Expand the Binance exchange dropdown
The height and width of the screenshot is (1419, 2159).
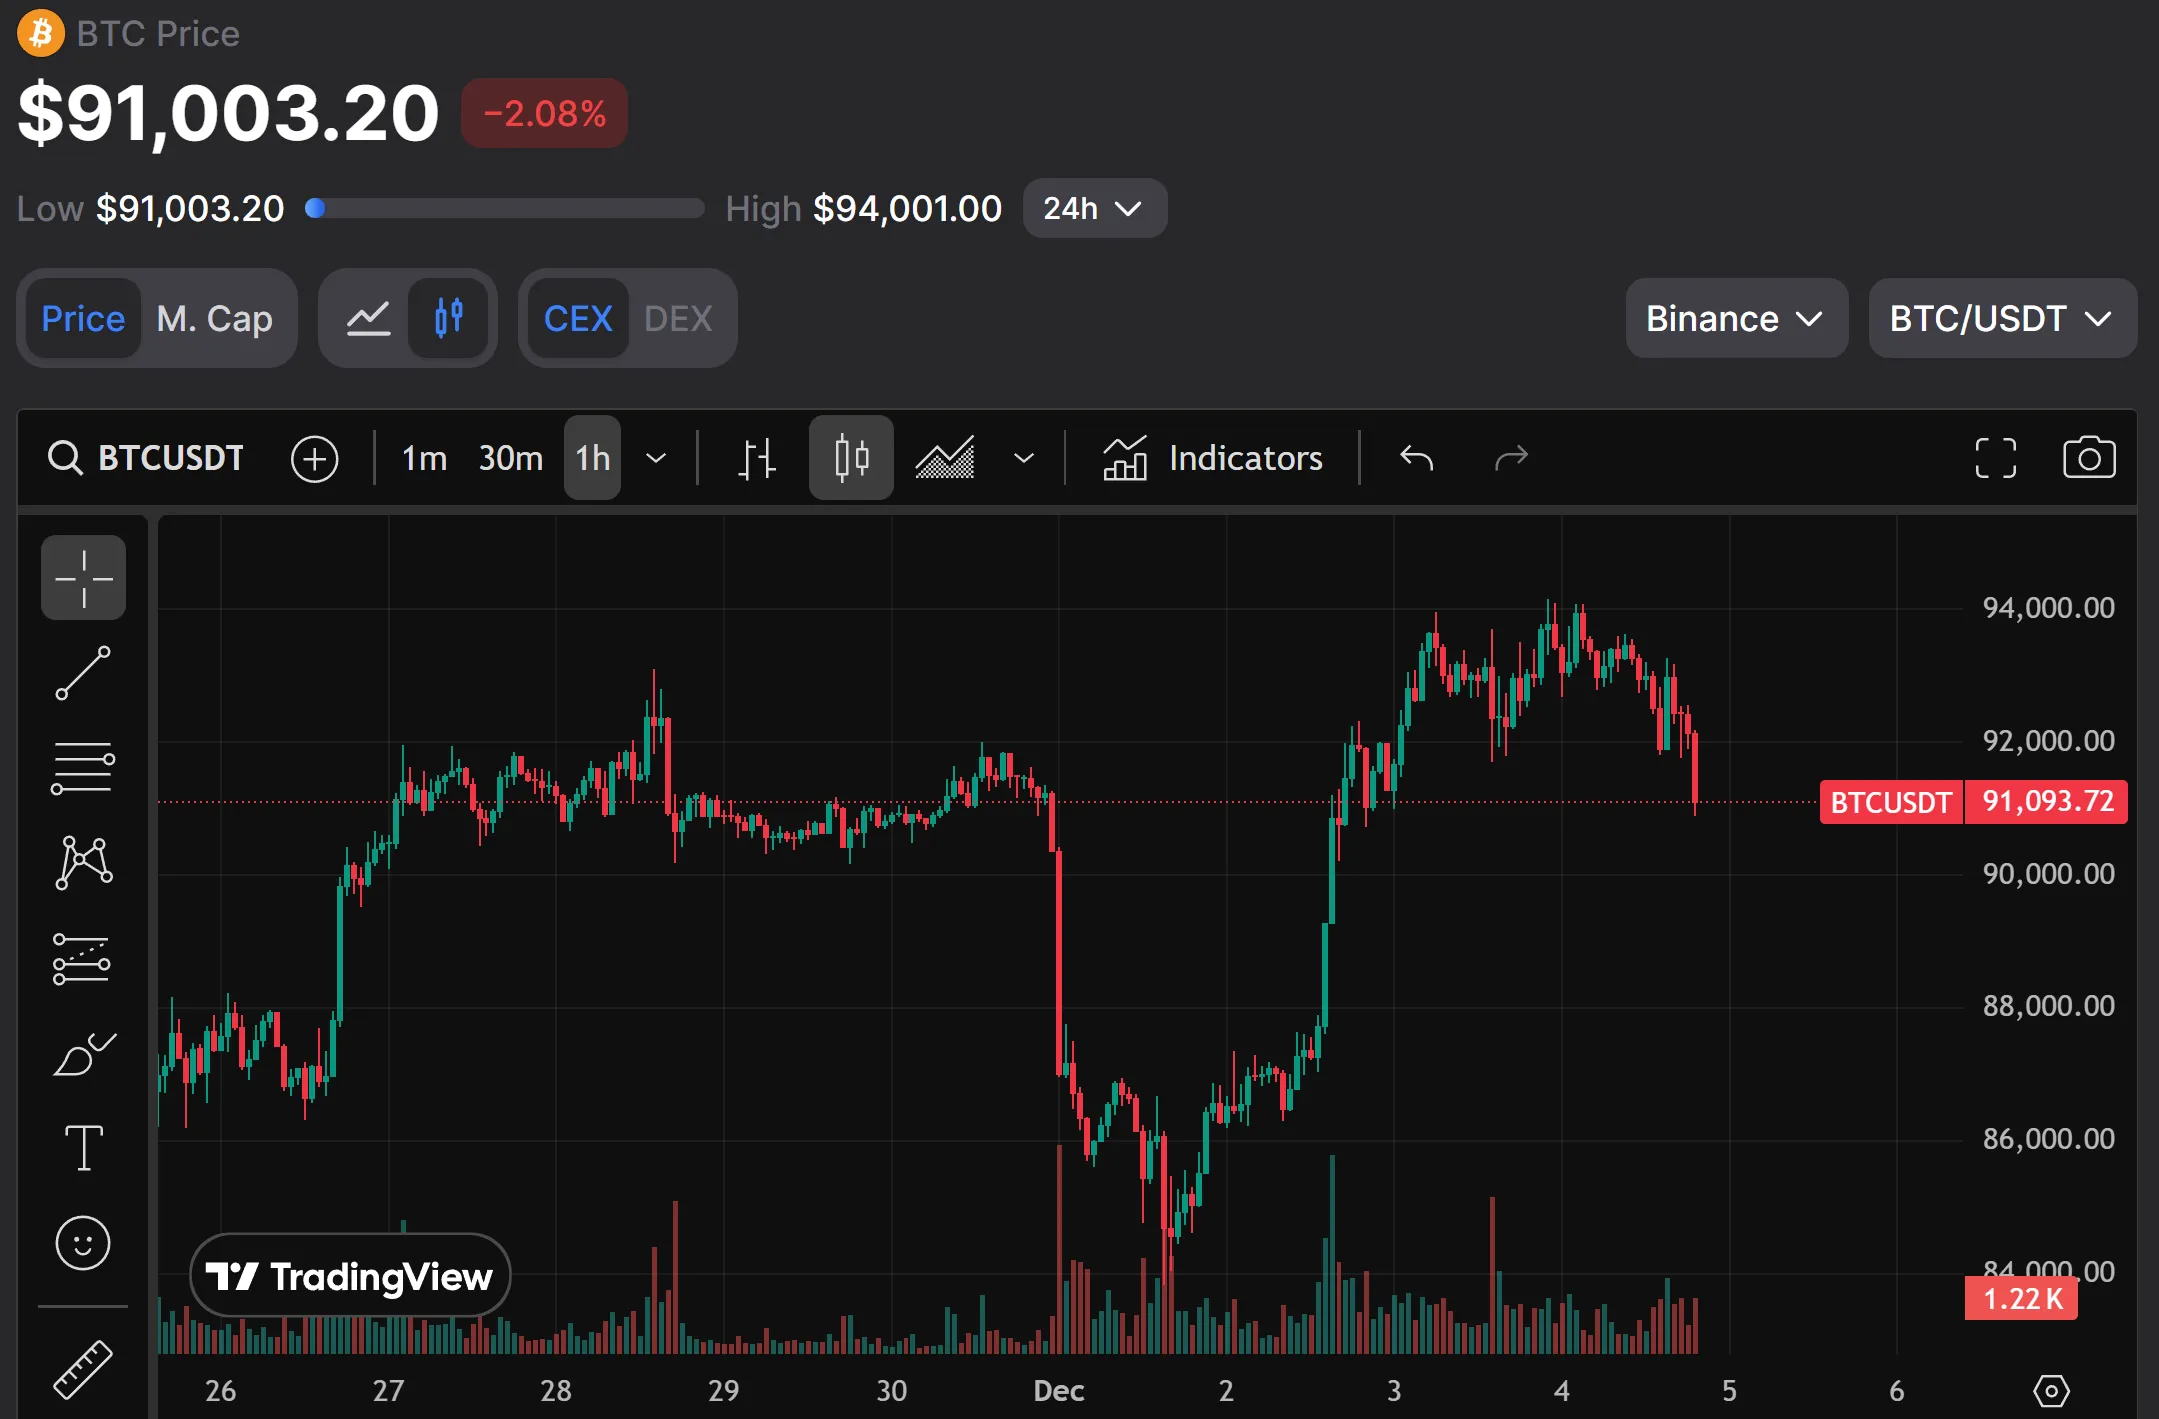point(1736,319)
